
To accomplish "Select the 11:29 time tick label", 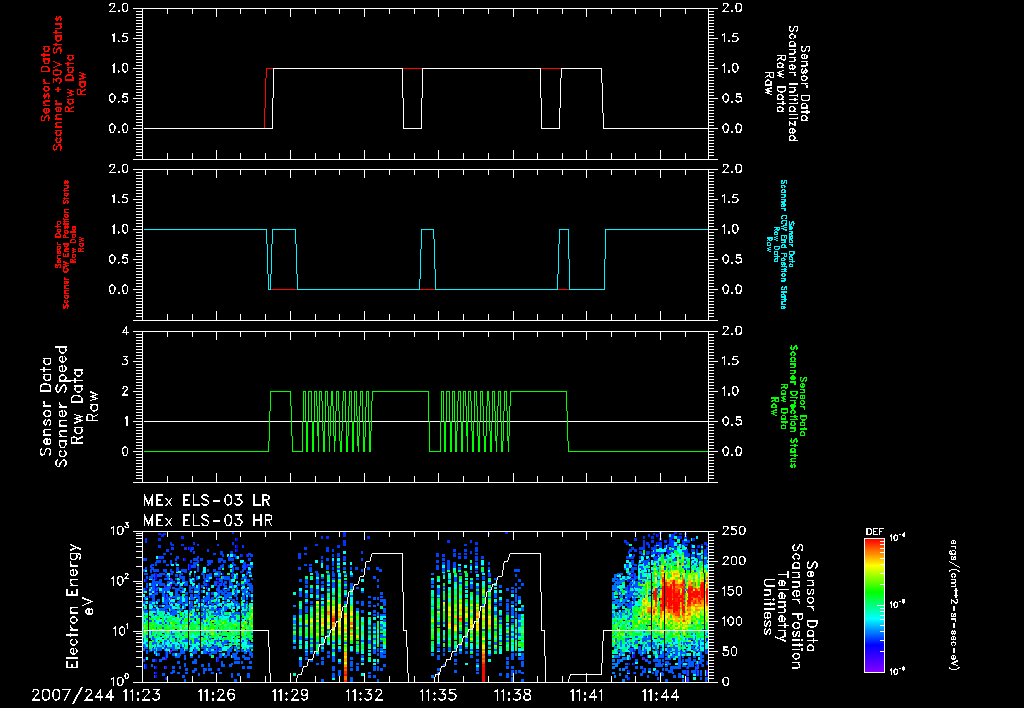I will [x=291, y=696].
